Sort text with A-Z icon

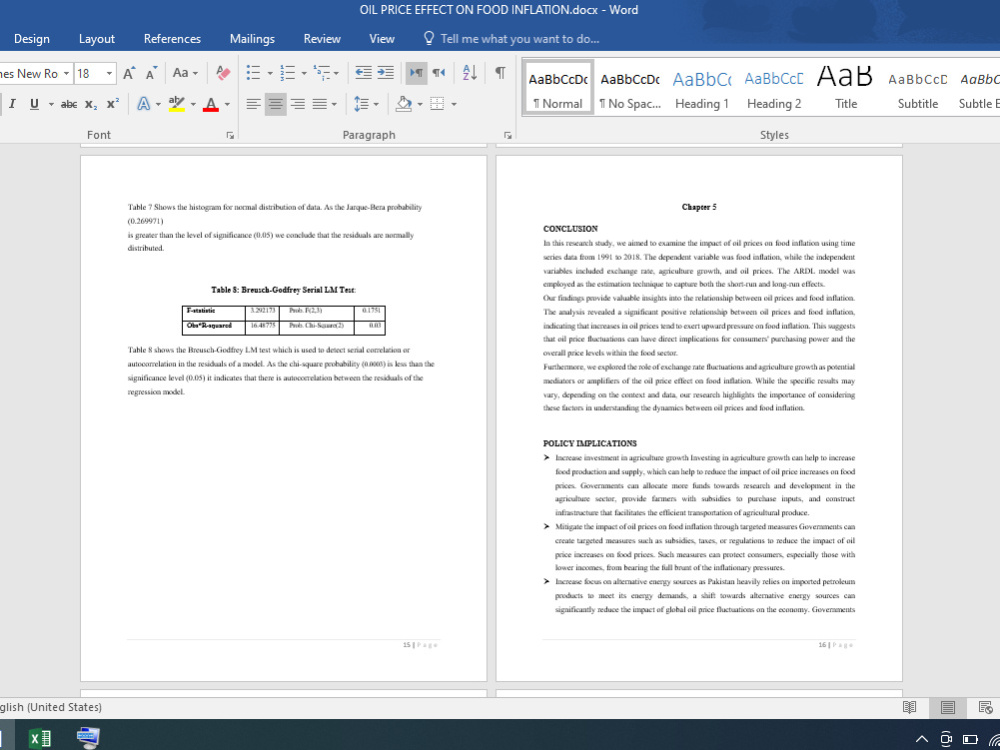click(469, 73)
